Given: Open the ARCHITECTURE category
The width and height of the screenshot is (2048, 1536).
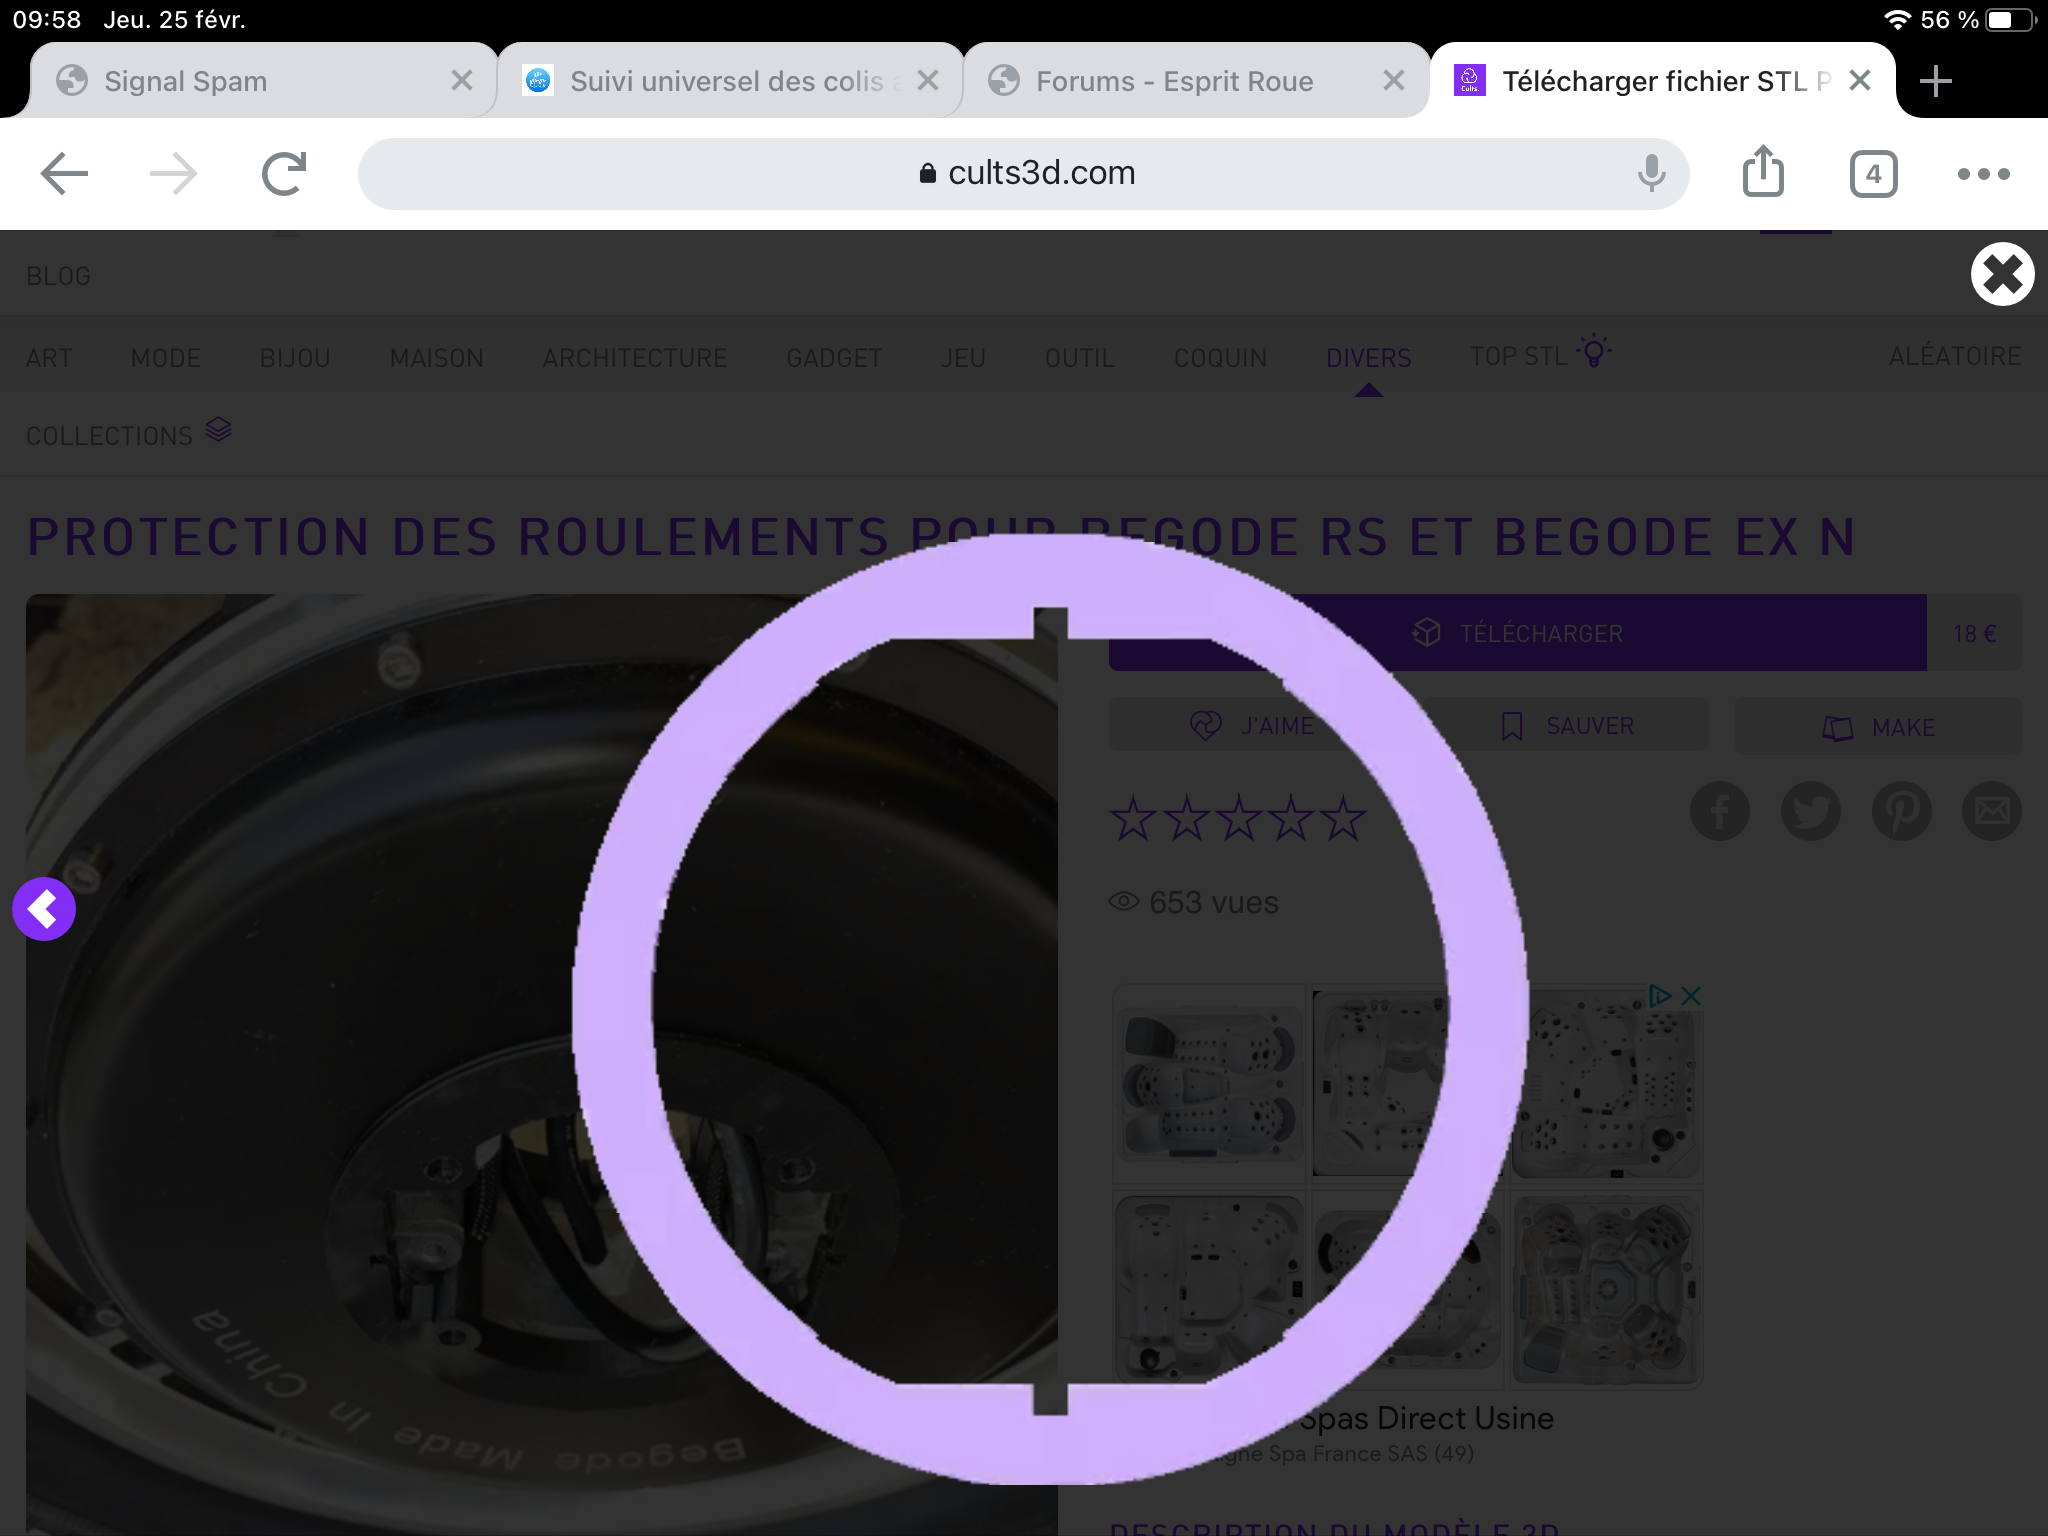Looking at the screenshot, I should tap(635, 358).
